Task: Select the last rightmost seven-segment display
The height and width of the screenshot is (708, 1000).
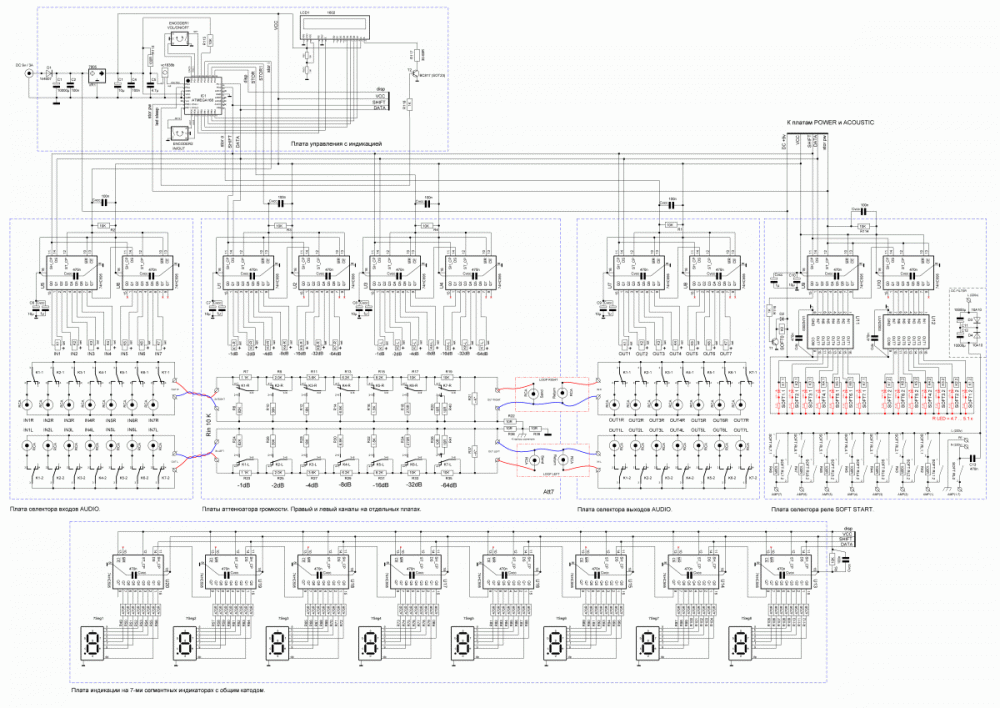Action: (741, 643)
